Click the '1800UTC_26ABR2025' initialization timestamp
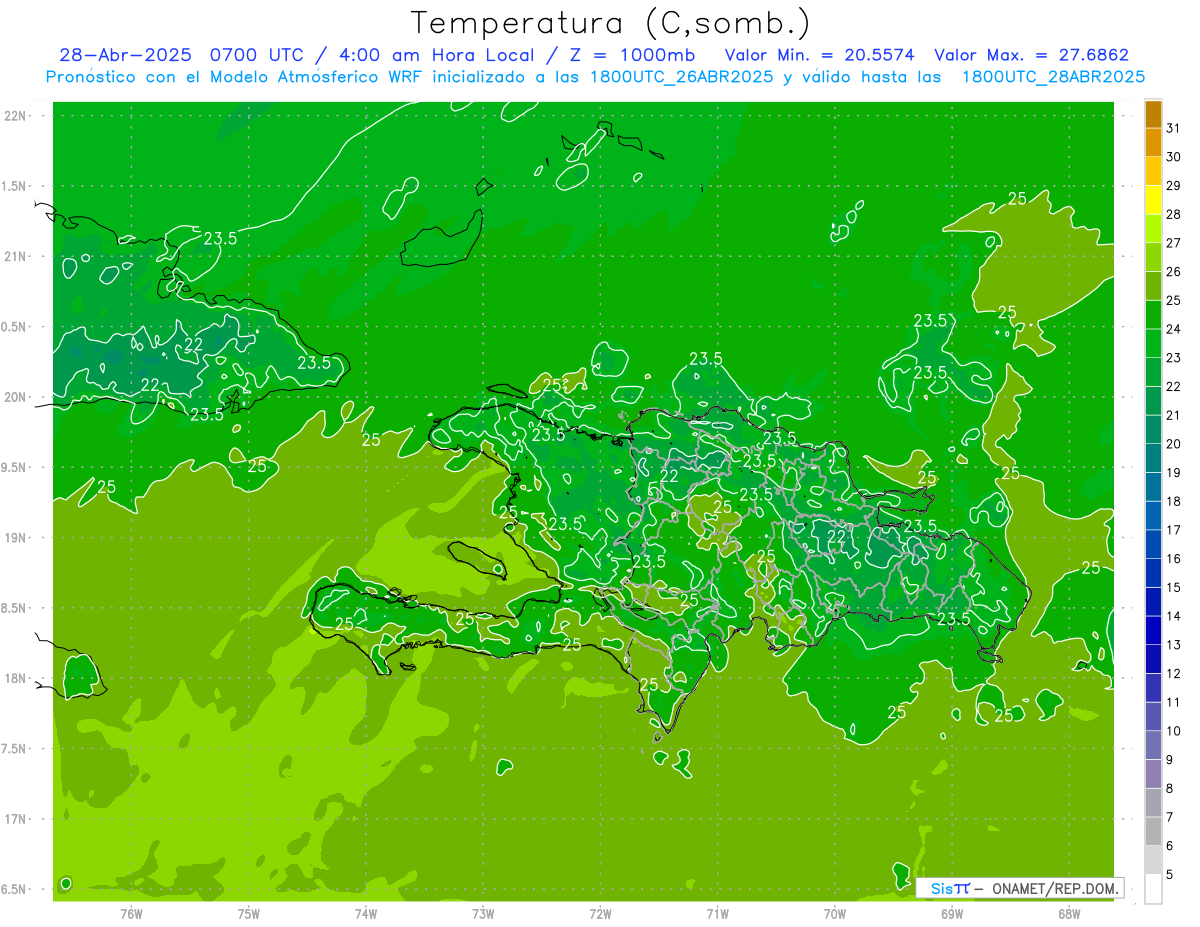The width and height of the screenshot is (1200, 927). [x=681, y=77]
